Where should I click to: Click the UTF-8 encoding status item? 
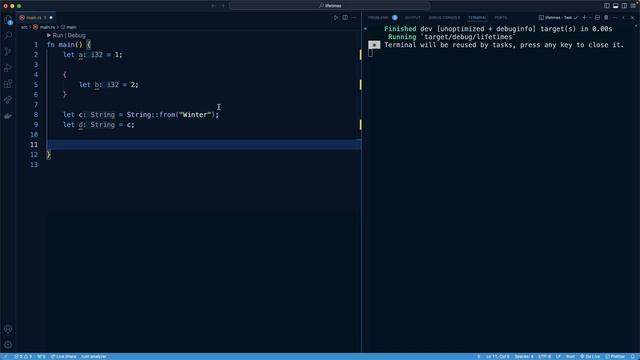click(544, 357)
